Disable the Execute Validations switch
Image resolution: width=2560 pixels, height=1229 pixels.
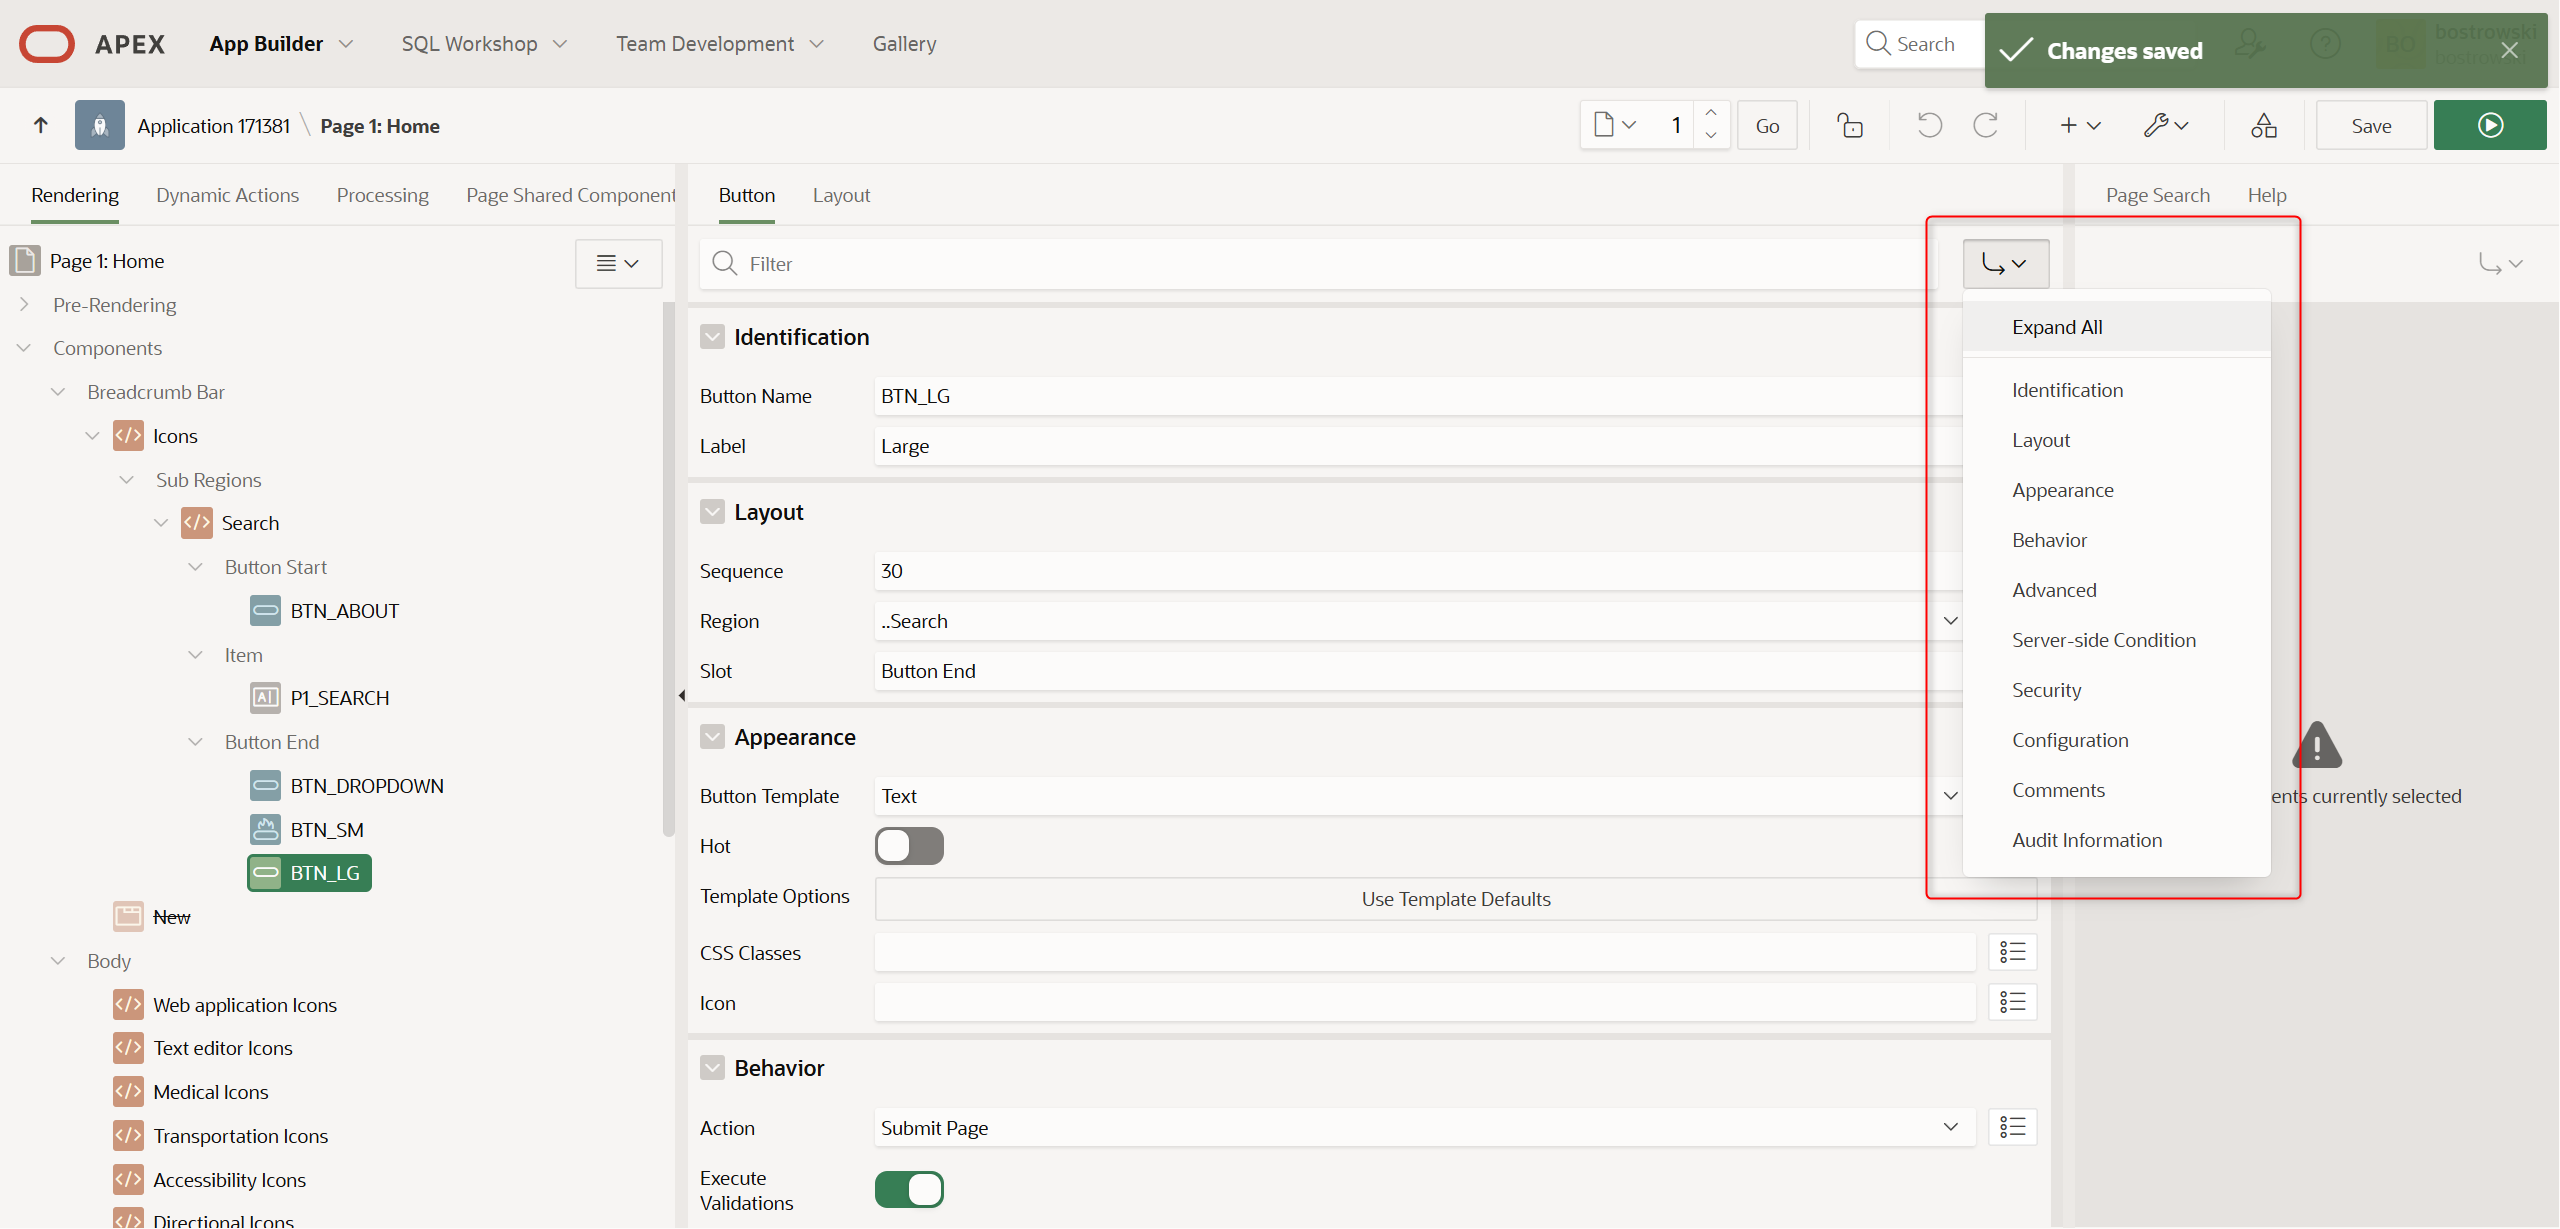click(x=909, y=1190)
